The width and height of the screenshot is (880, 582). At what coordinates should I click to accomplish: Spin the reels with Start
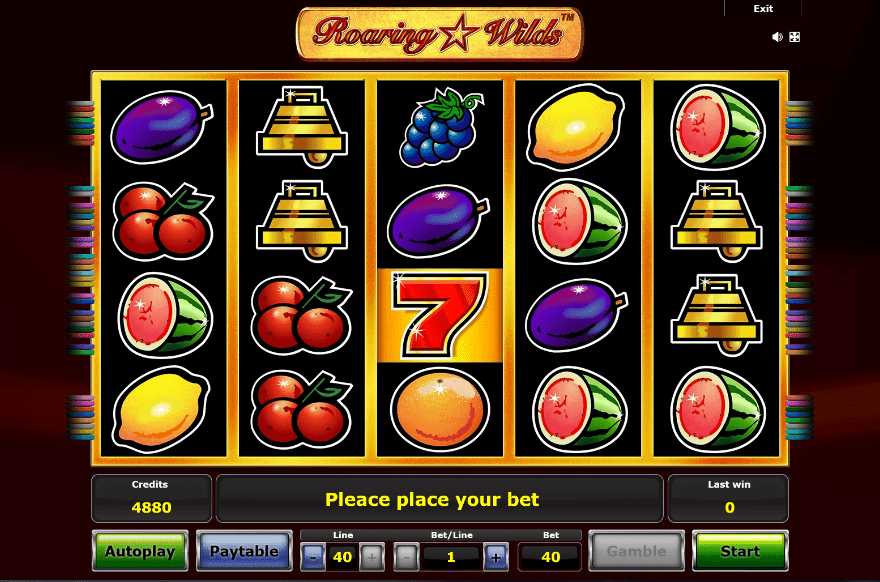(x=740, y=551)
